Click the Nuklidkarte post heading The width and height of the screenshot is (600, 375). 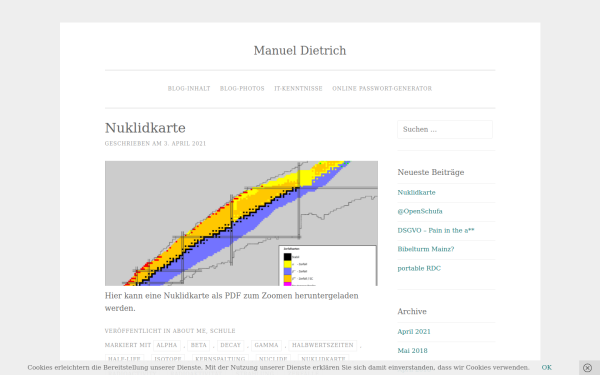pyautogui.click(x=145, y=128)
